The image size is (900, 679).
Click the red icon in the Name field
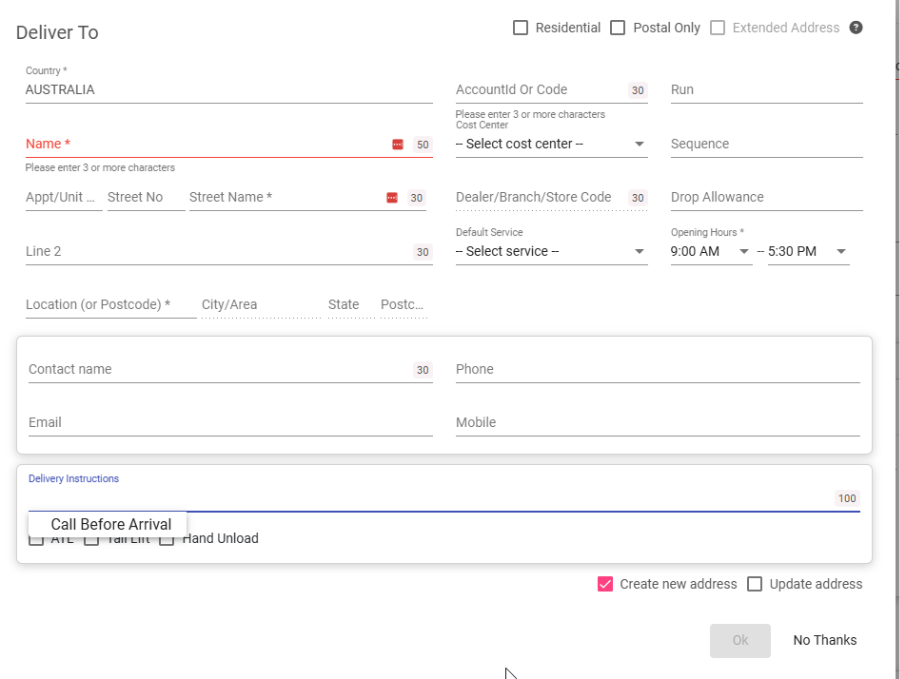click(397, 145)
